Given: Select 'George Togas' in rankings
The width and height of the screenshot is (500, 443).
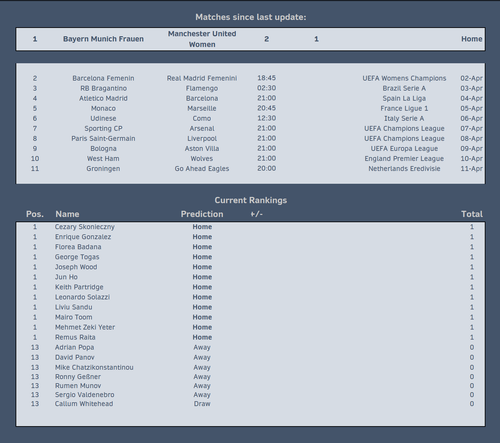Looking at the screenshot, I should point(77,257).
